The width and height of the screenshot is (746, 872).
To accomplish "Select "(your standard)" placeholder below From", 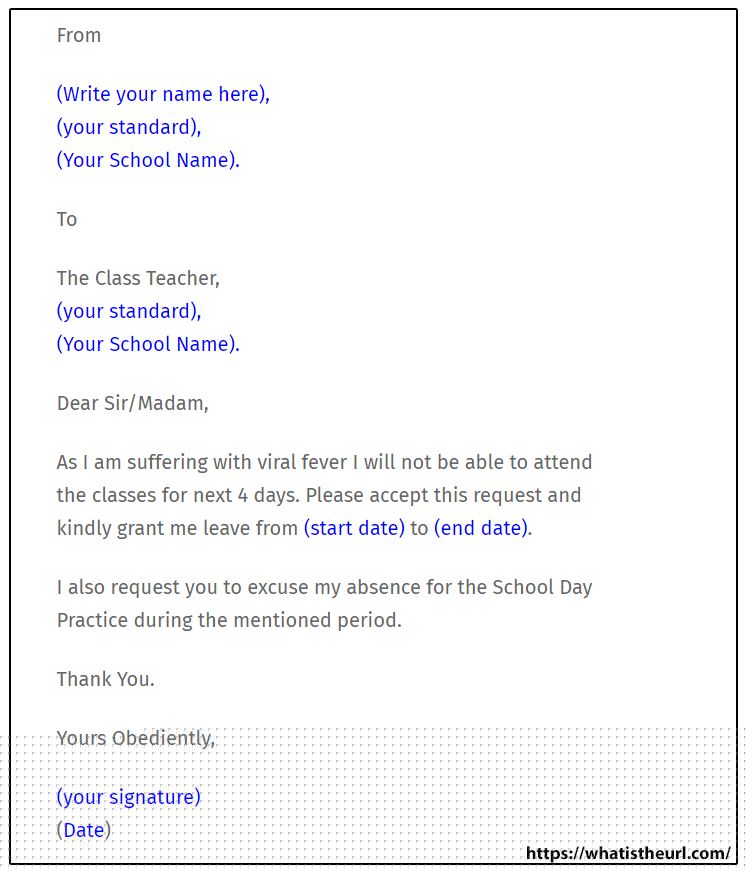I will (129, 128).
